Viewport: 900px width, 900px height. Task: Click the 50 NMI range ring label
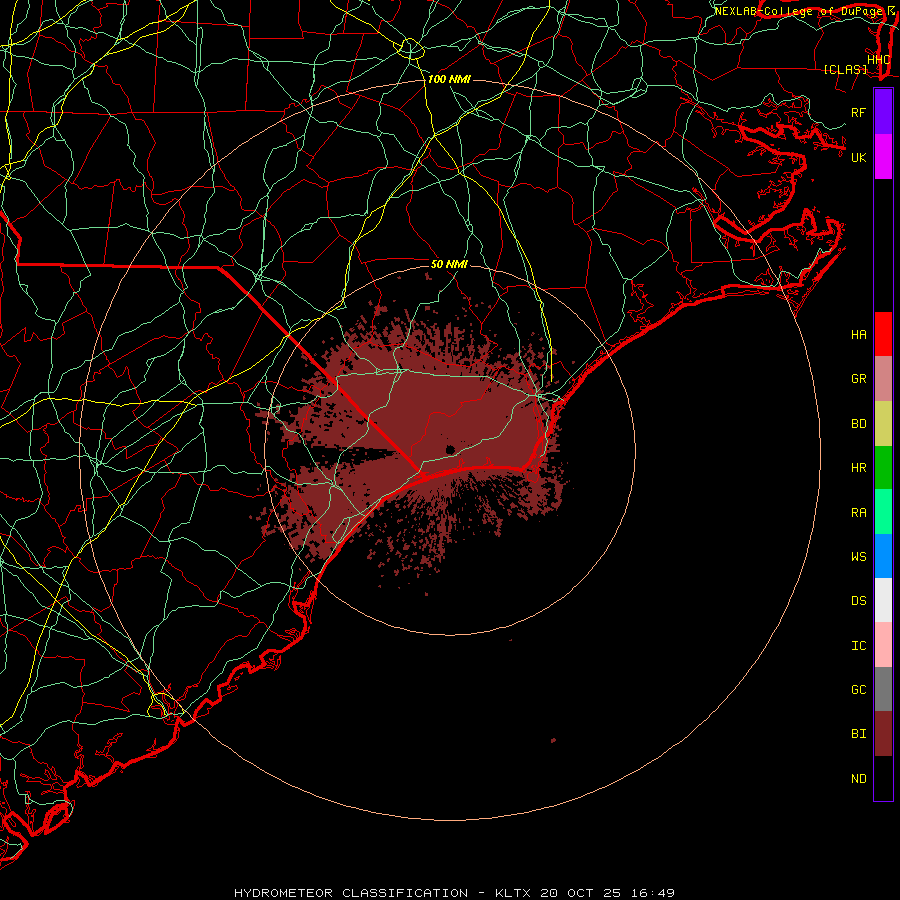click(x=449, y=264)
